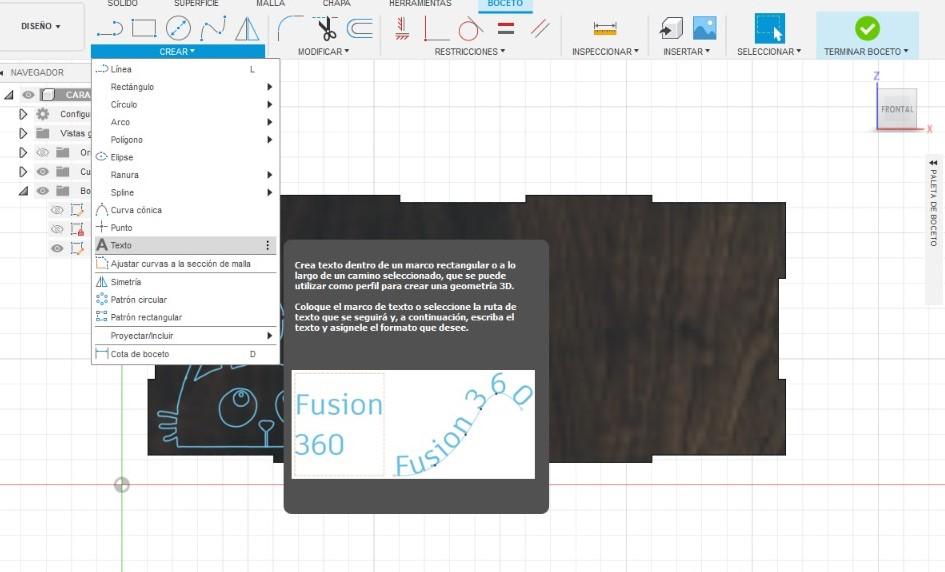Click the Insert derive icon
This screenshot has width=945, height=572.
coord(671,28)
